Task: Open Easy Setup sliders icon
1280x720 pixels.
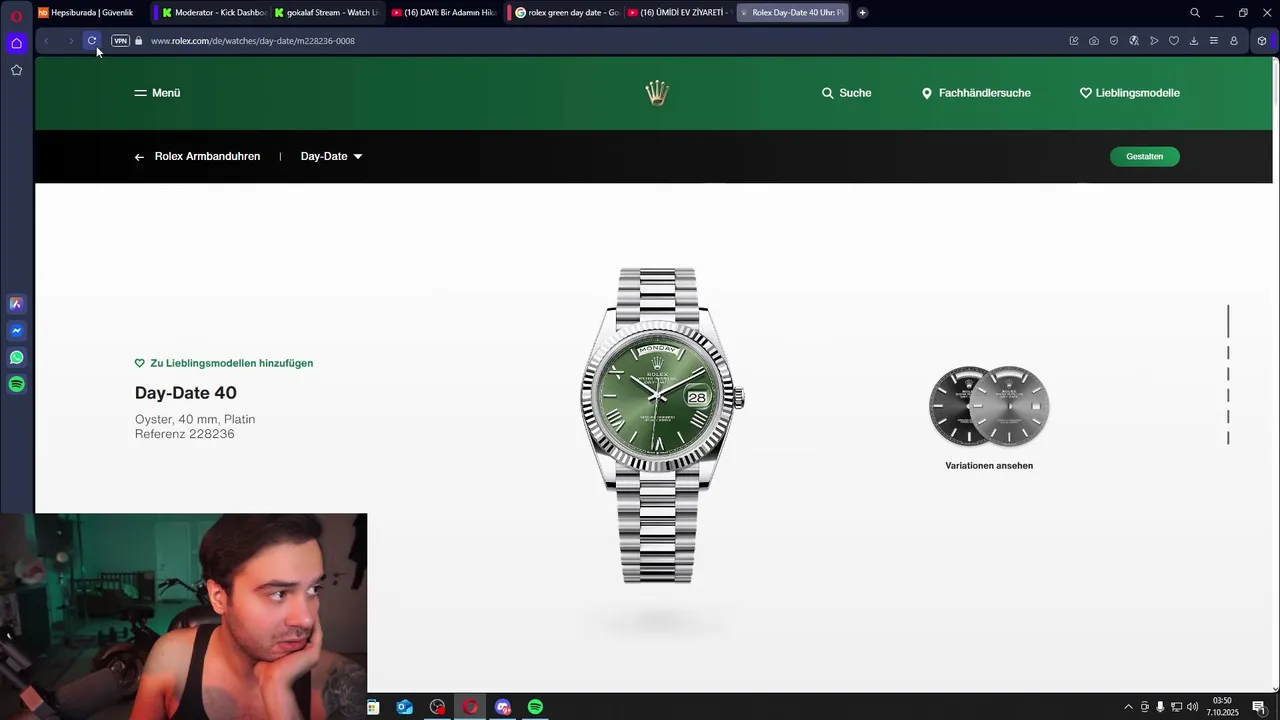Action: tap(1214, 41)
